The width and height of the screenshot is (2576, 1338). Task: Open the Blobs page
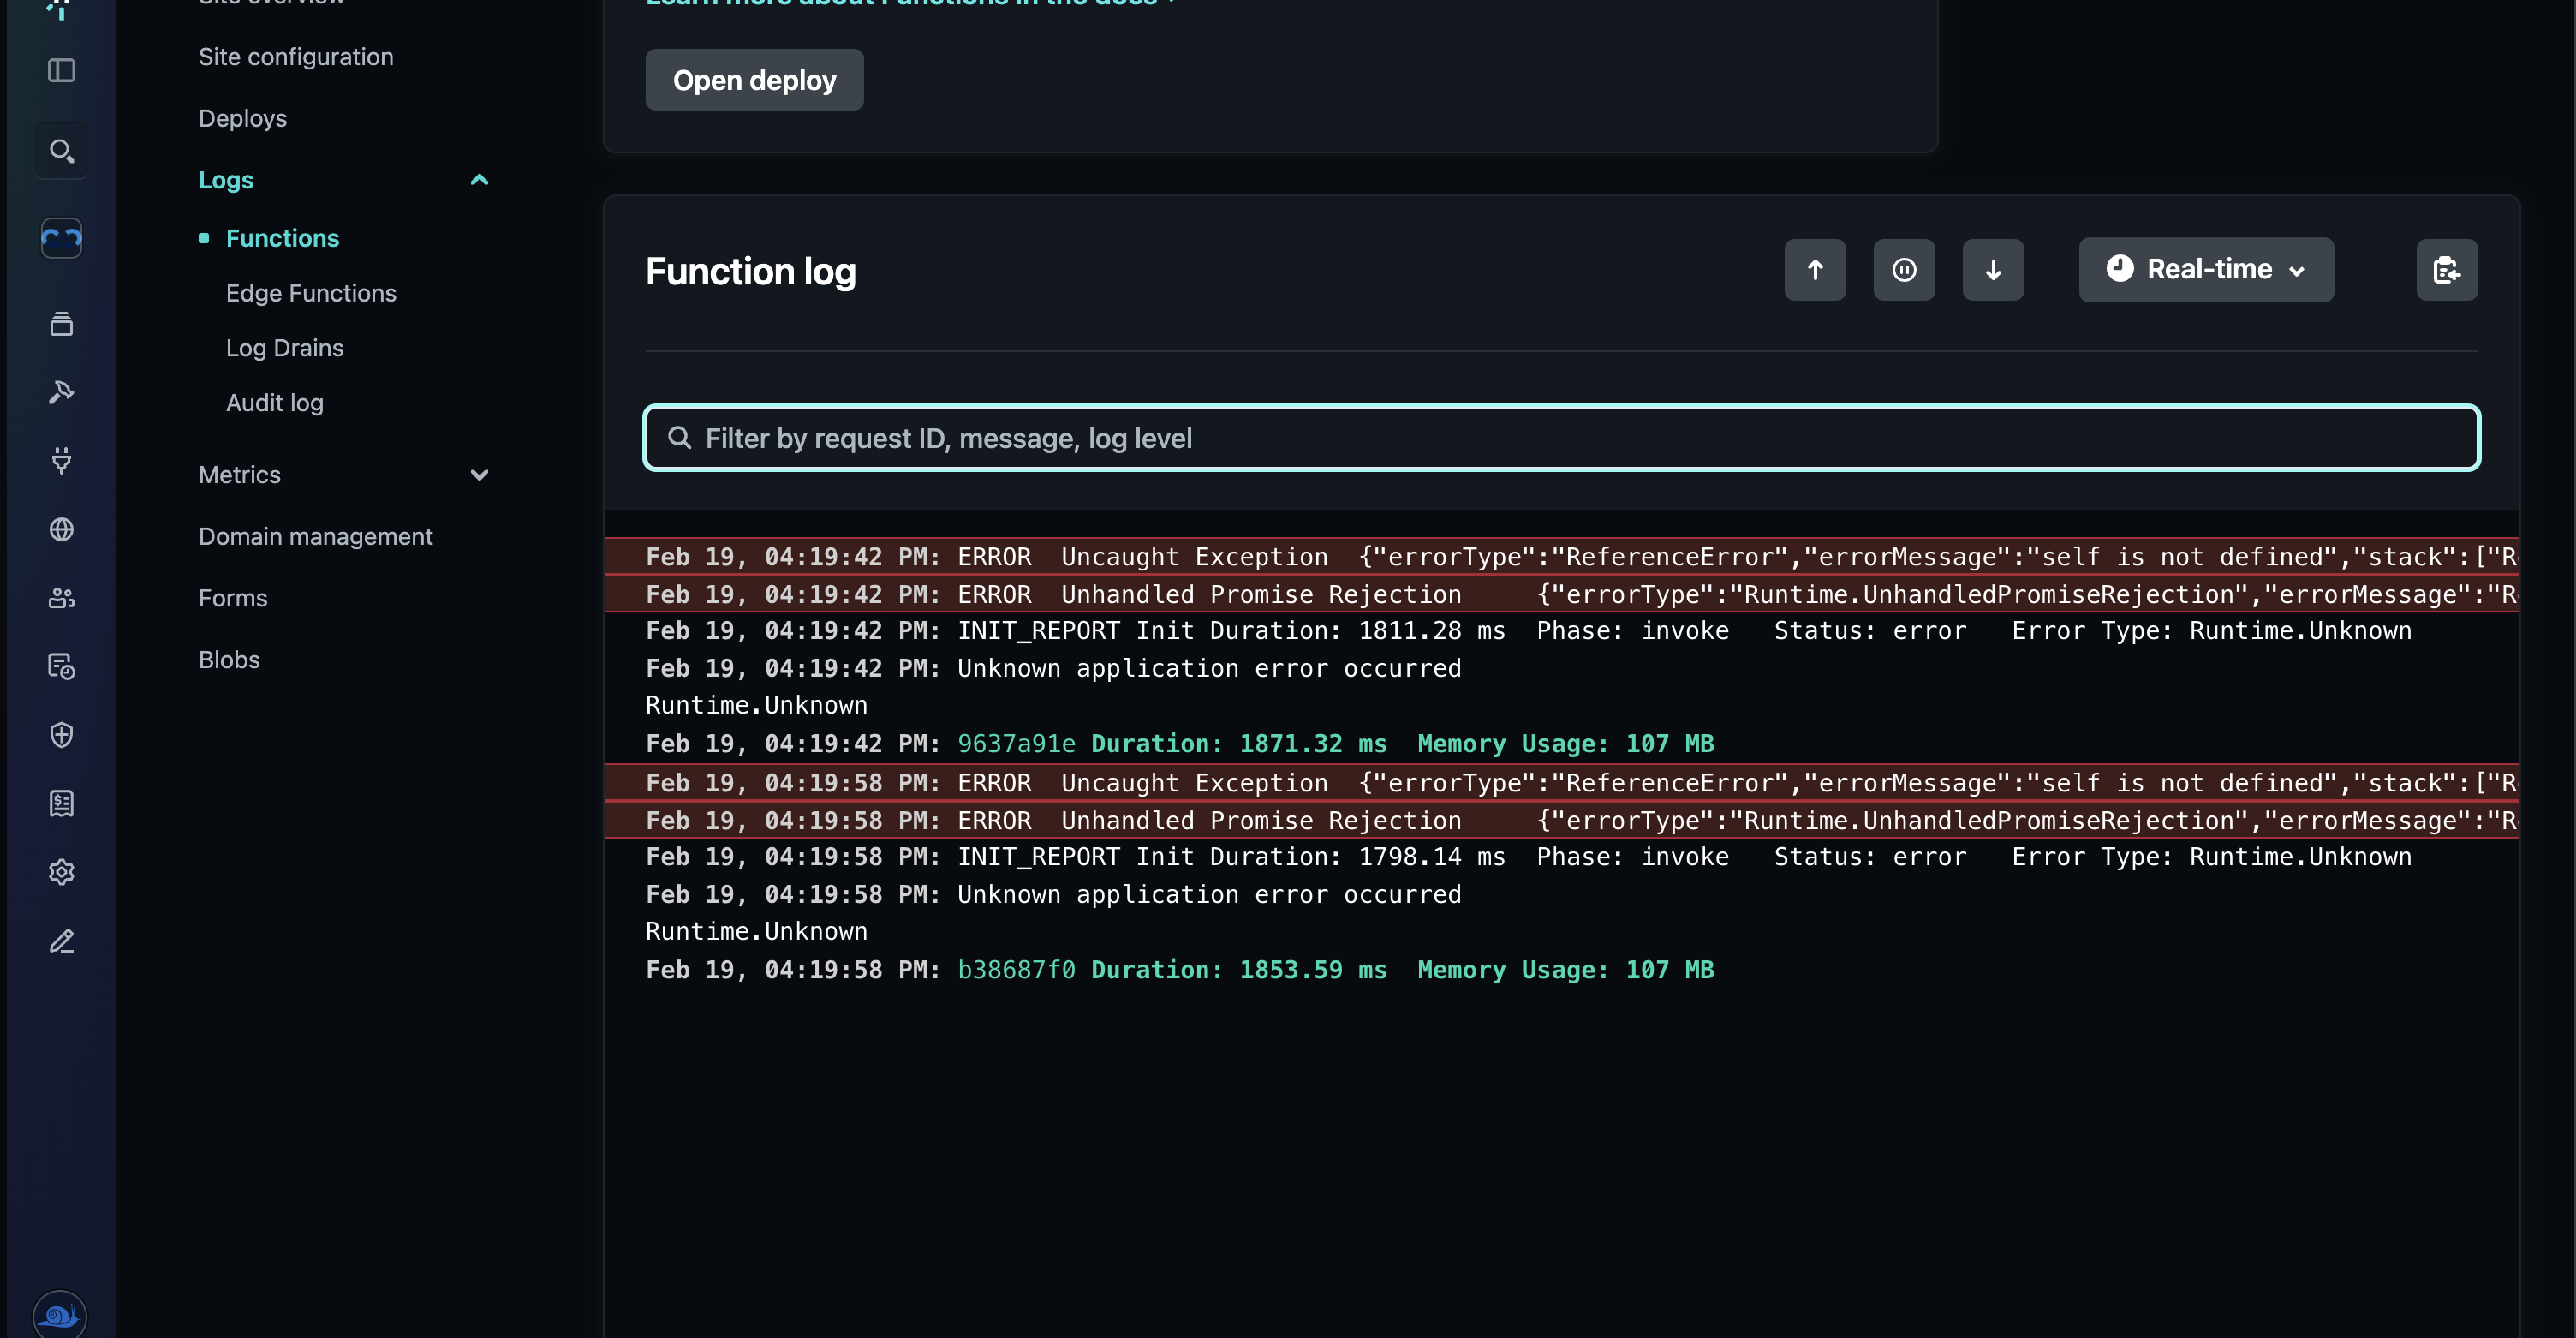[229, 660]
